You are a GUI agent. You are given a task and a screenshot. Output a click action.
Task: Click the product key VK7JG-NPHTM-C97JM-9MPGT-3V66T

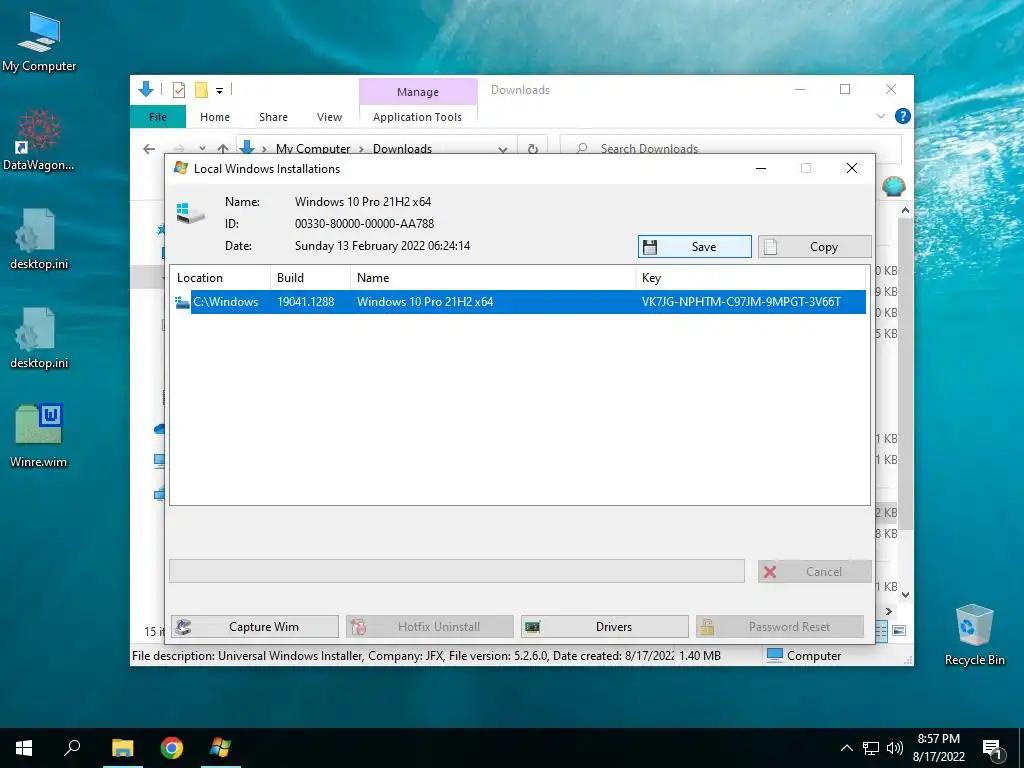pos(741,302)
